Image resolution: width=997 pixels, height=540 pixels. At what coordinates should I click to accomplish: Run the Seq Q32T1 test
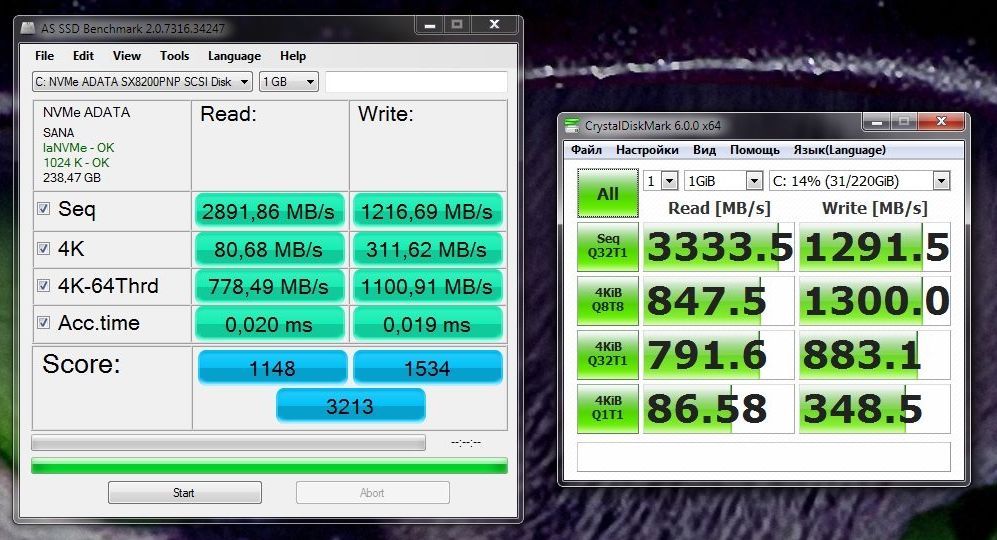point(608,246)
